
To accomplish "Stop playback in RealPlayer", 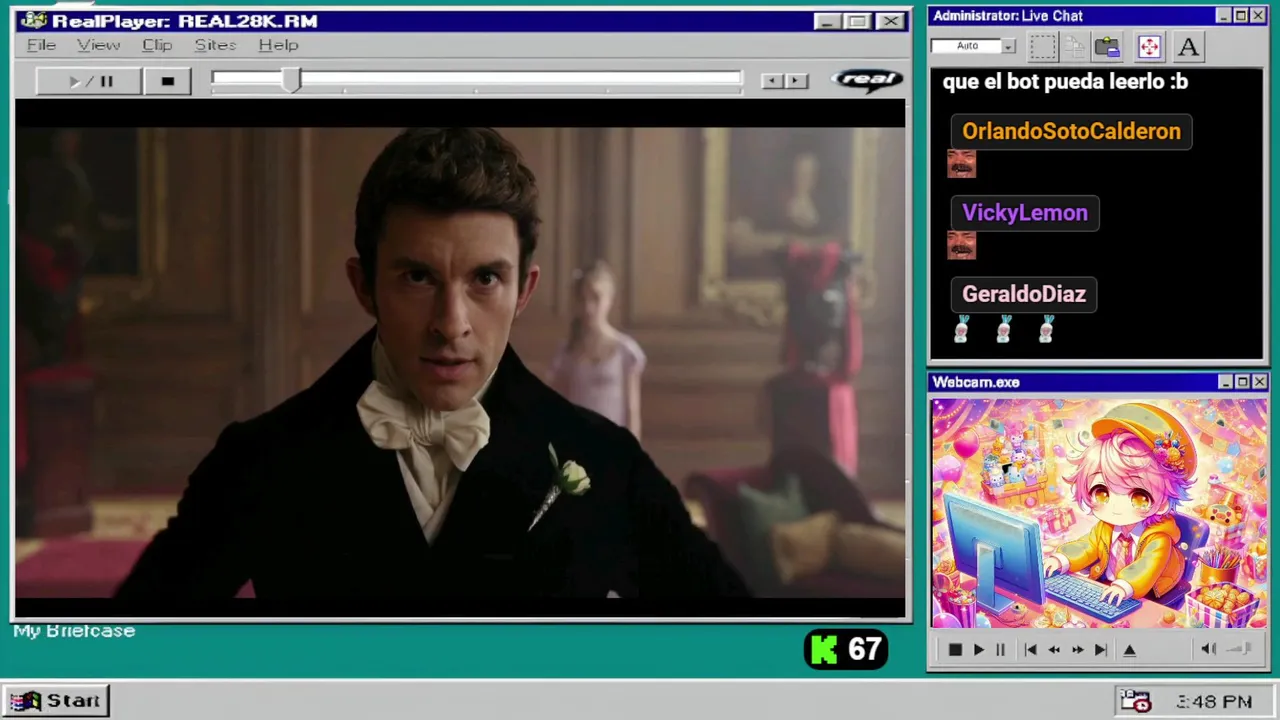I will click(168, 81).
